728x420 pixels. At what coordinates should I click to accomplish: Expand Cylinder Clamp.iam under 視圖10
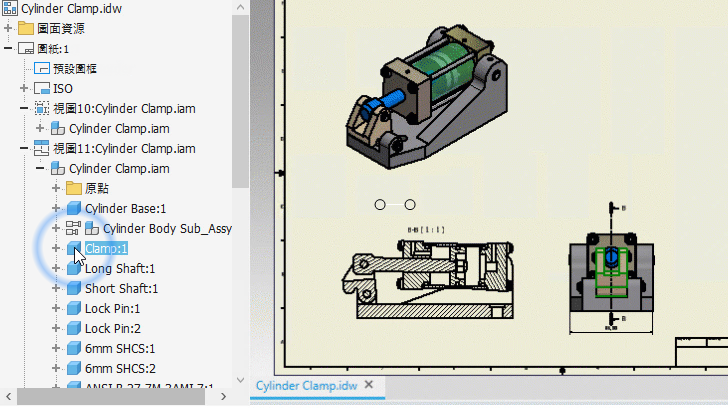(40, 128)
